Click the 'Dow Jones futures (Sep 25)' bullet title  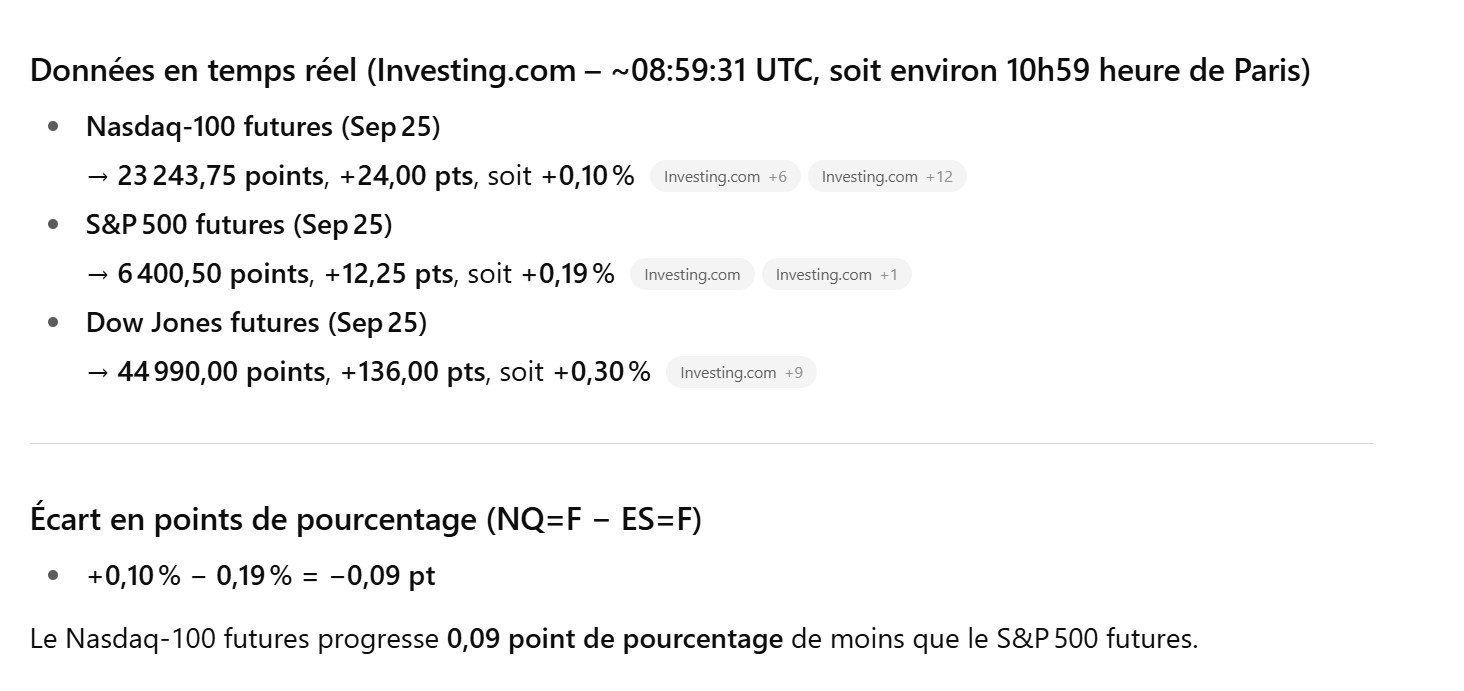click(x=256, y=323)
